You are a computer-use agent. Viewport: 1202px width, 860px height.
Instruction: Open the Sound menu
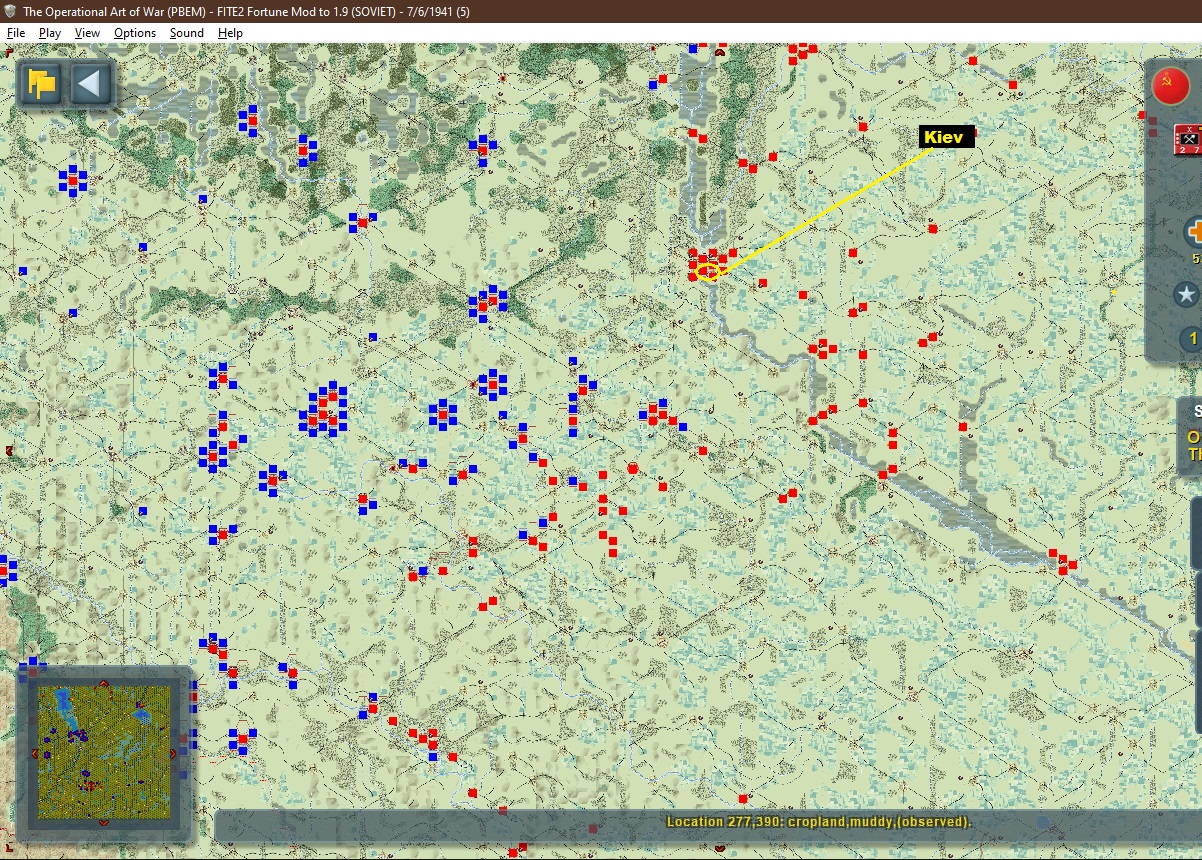coord(187,33)
